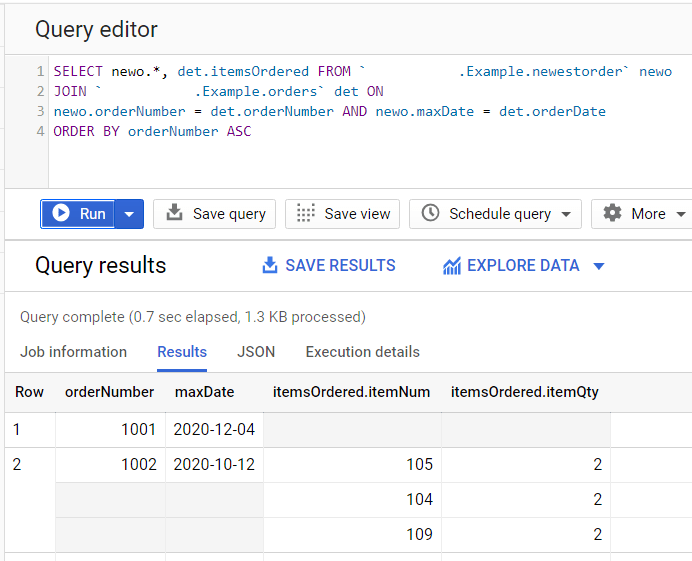Click the Run play icon

61,213
